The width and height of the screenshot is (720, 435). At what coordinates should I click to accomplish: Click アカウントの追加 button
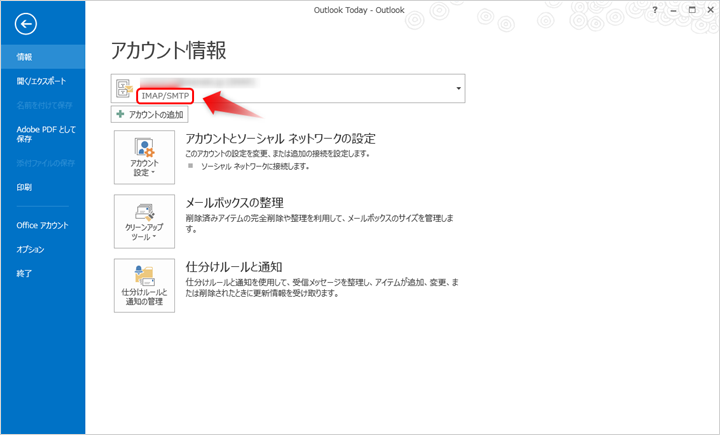pos(149,114)
